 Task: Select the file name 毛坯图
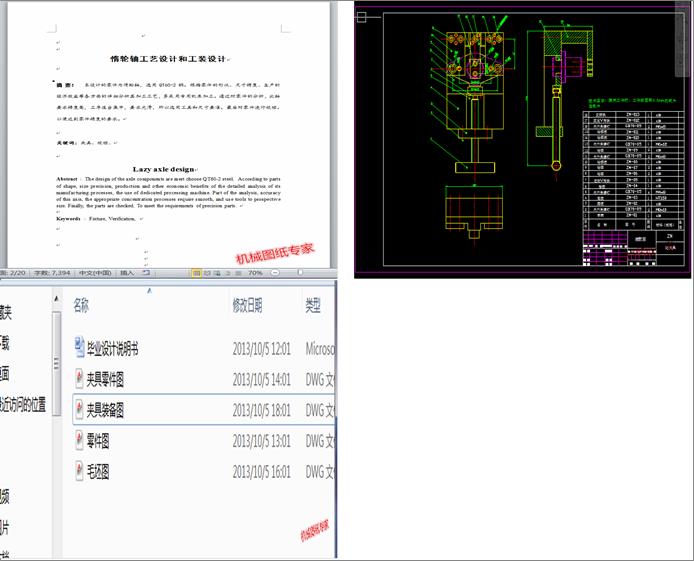coord(98,472)
